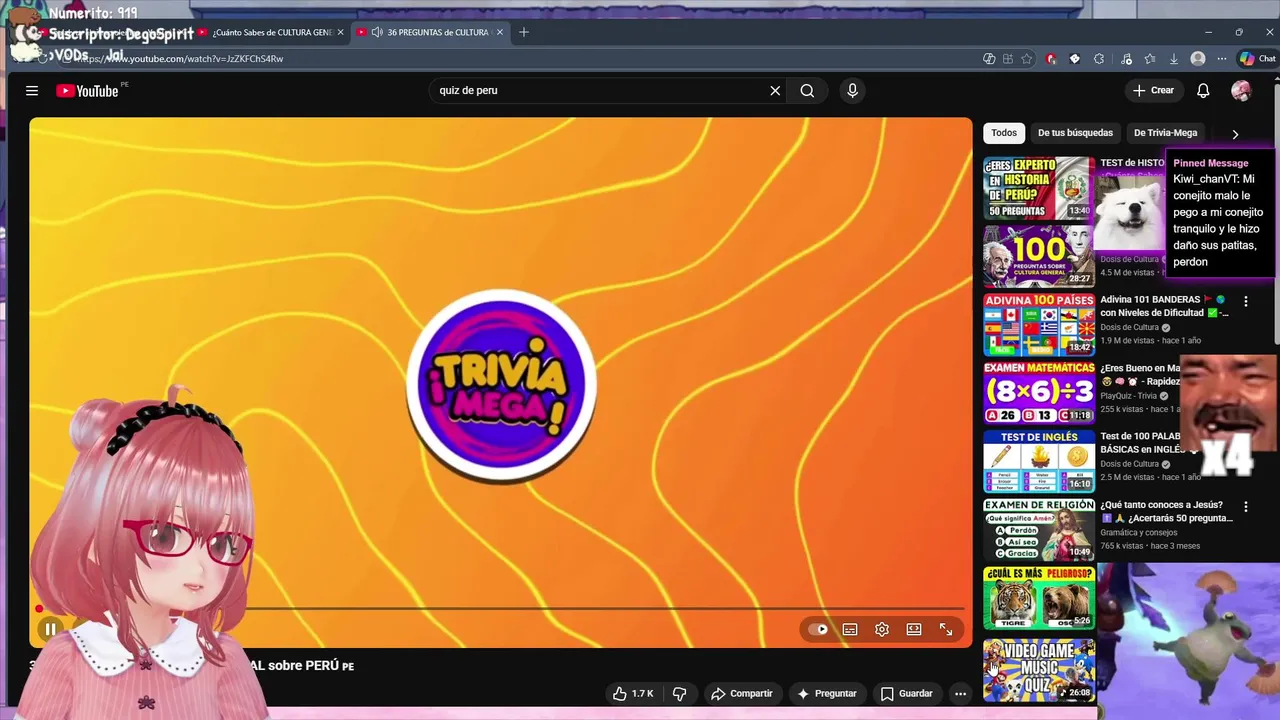Clear the 'quiz de peru' search text
The height and width of the screenshot is (720, 1280).
[775, 90]
